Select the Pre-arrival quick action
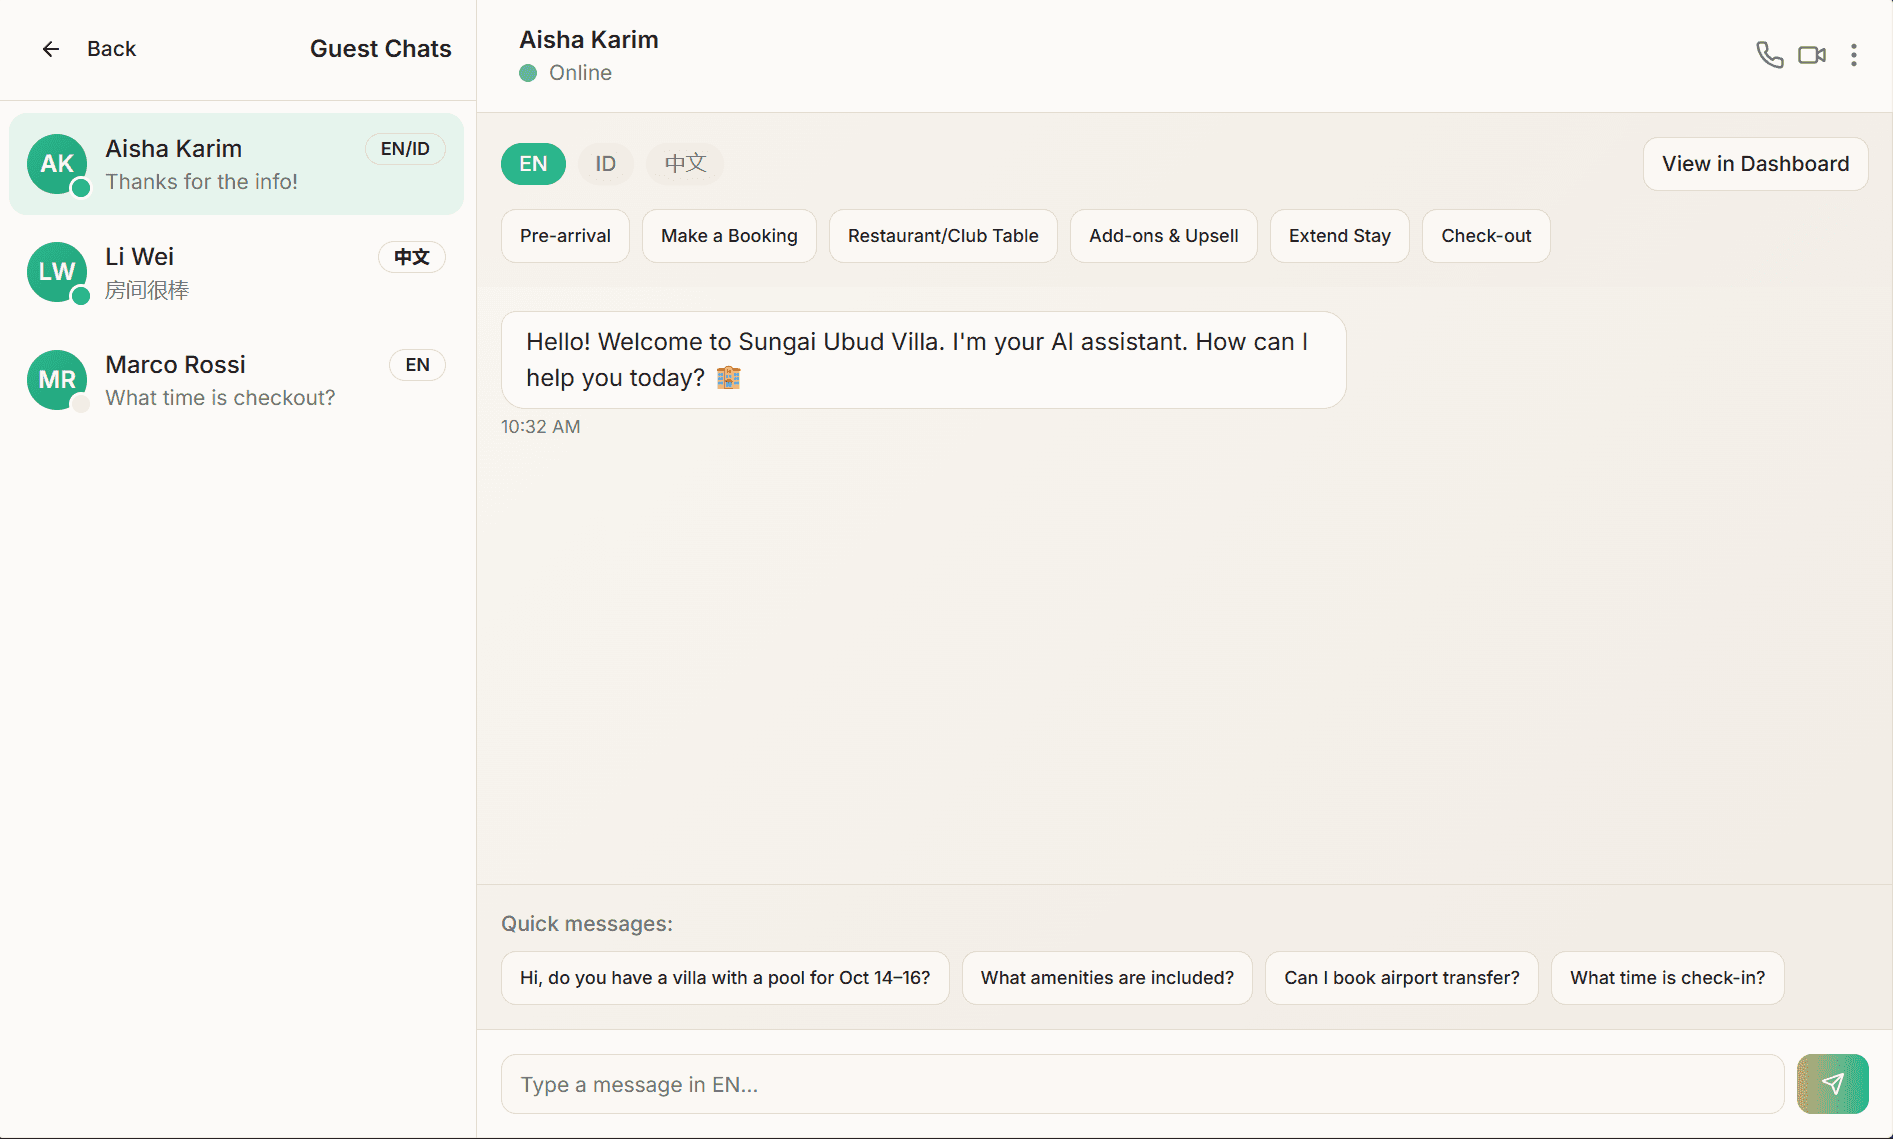 click(x=564, y=236)
